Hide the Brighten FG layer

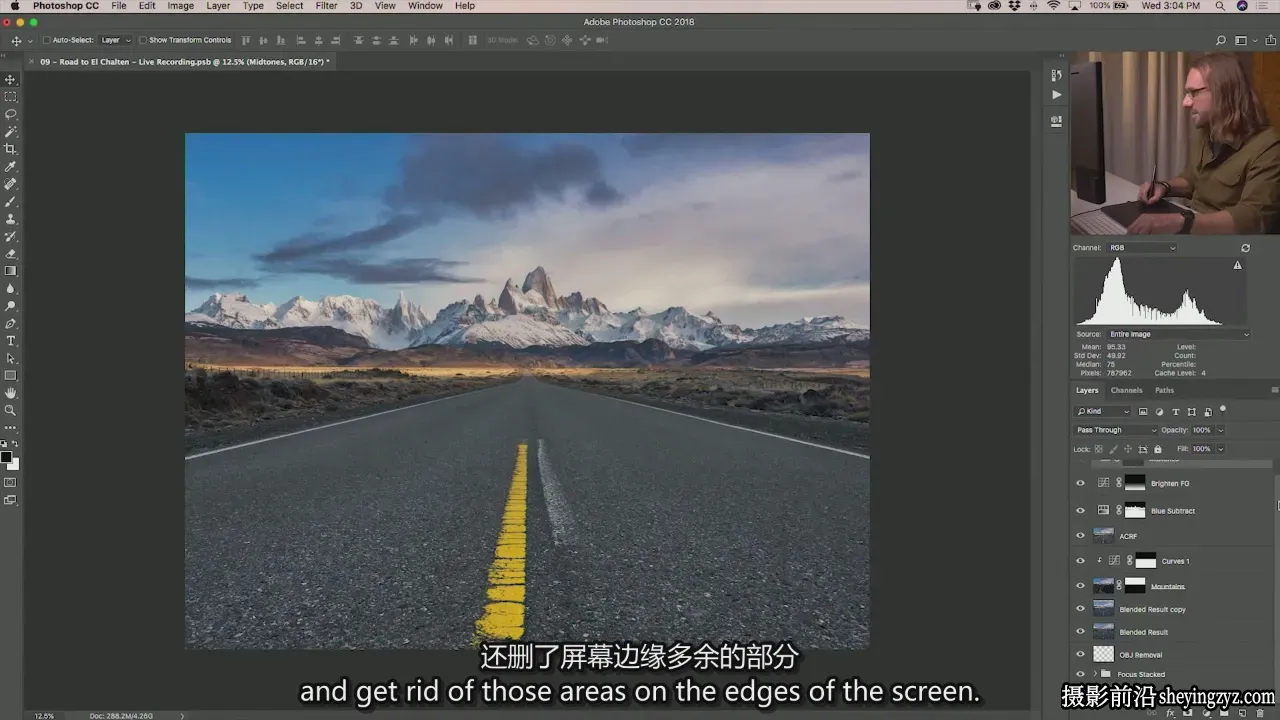click(1080, 483)
